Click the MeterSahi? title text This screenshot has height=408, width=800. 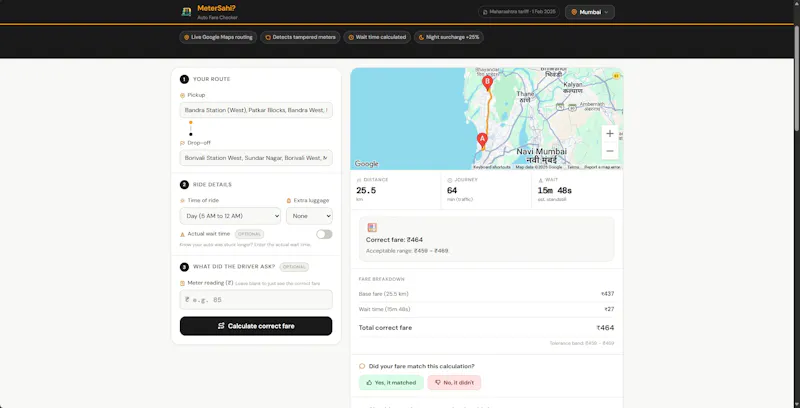coord(216,8)
